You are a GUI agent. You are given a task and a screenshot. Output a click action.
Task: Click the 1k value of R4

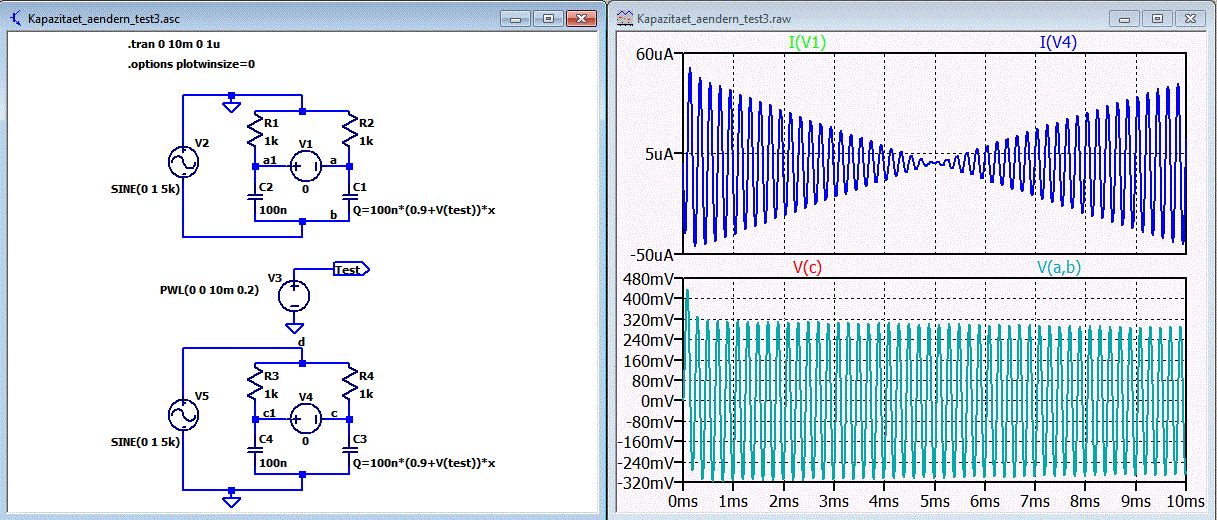[x=366, y=392]
